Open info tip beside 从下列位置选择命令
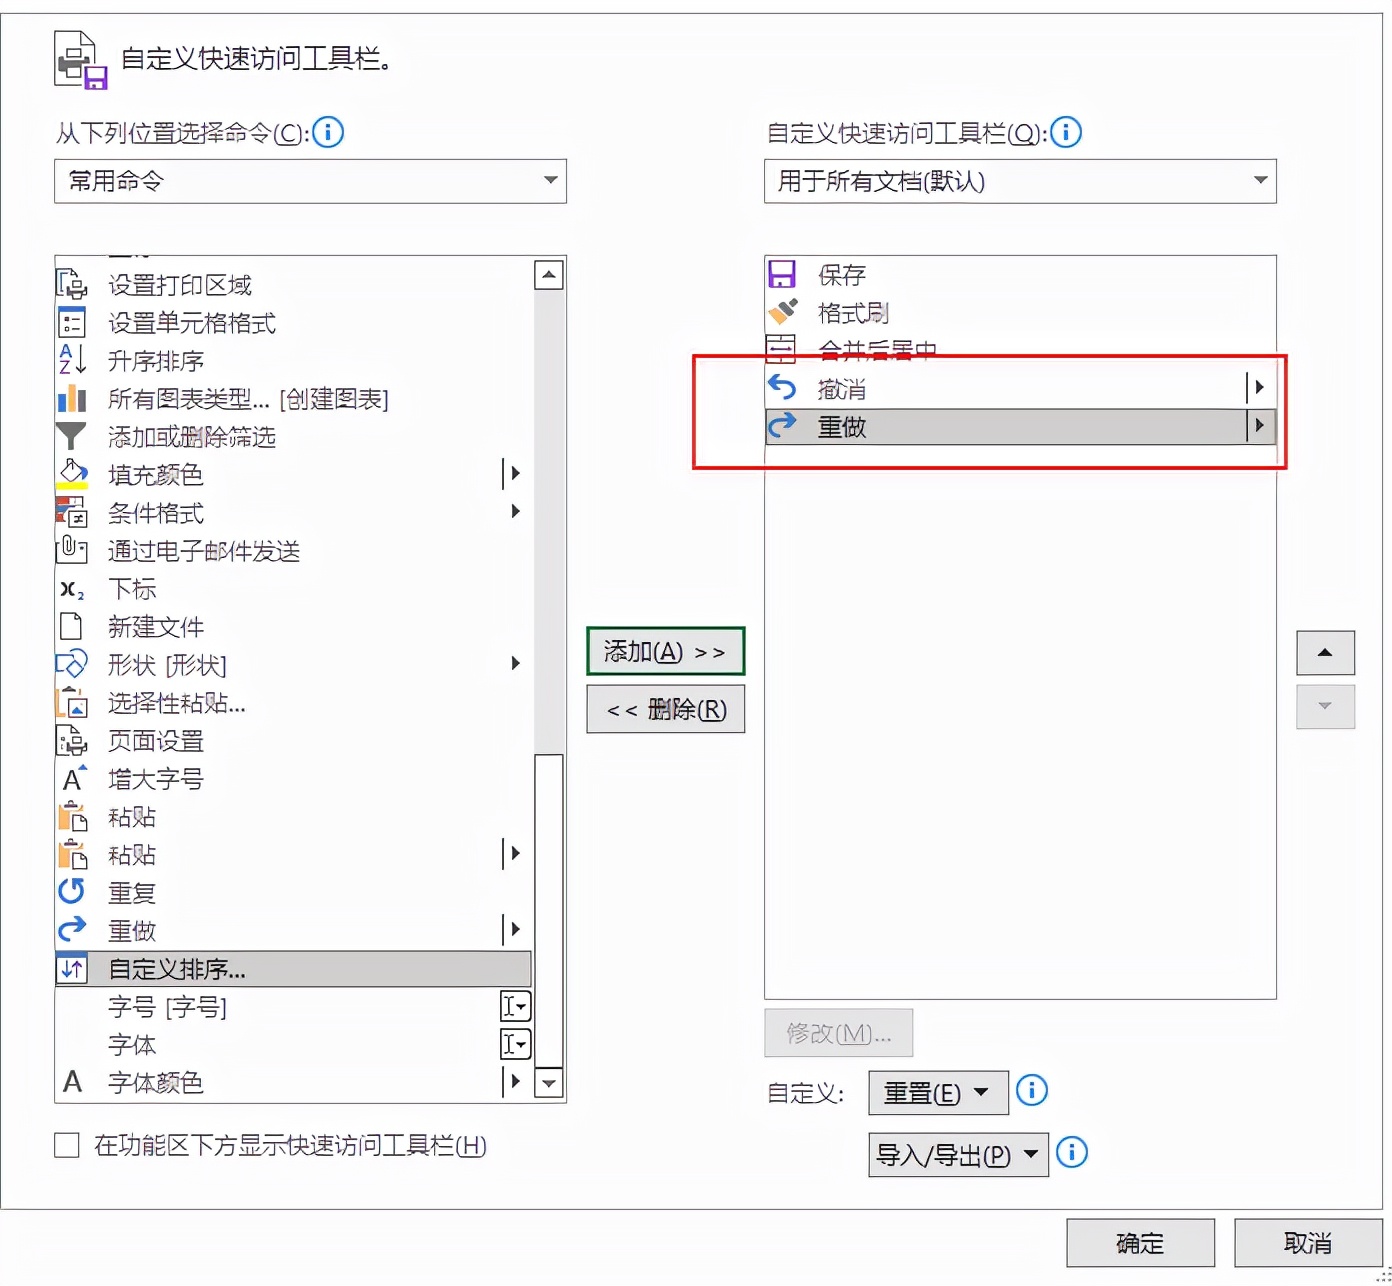This screenshot has width=1392, height=1286. click(x=328, y=132)
